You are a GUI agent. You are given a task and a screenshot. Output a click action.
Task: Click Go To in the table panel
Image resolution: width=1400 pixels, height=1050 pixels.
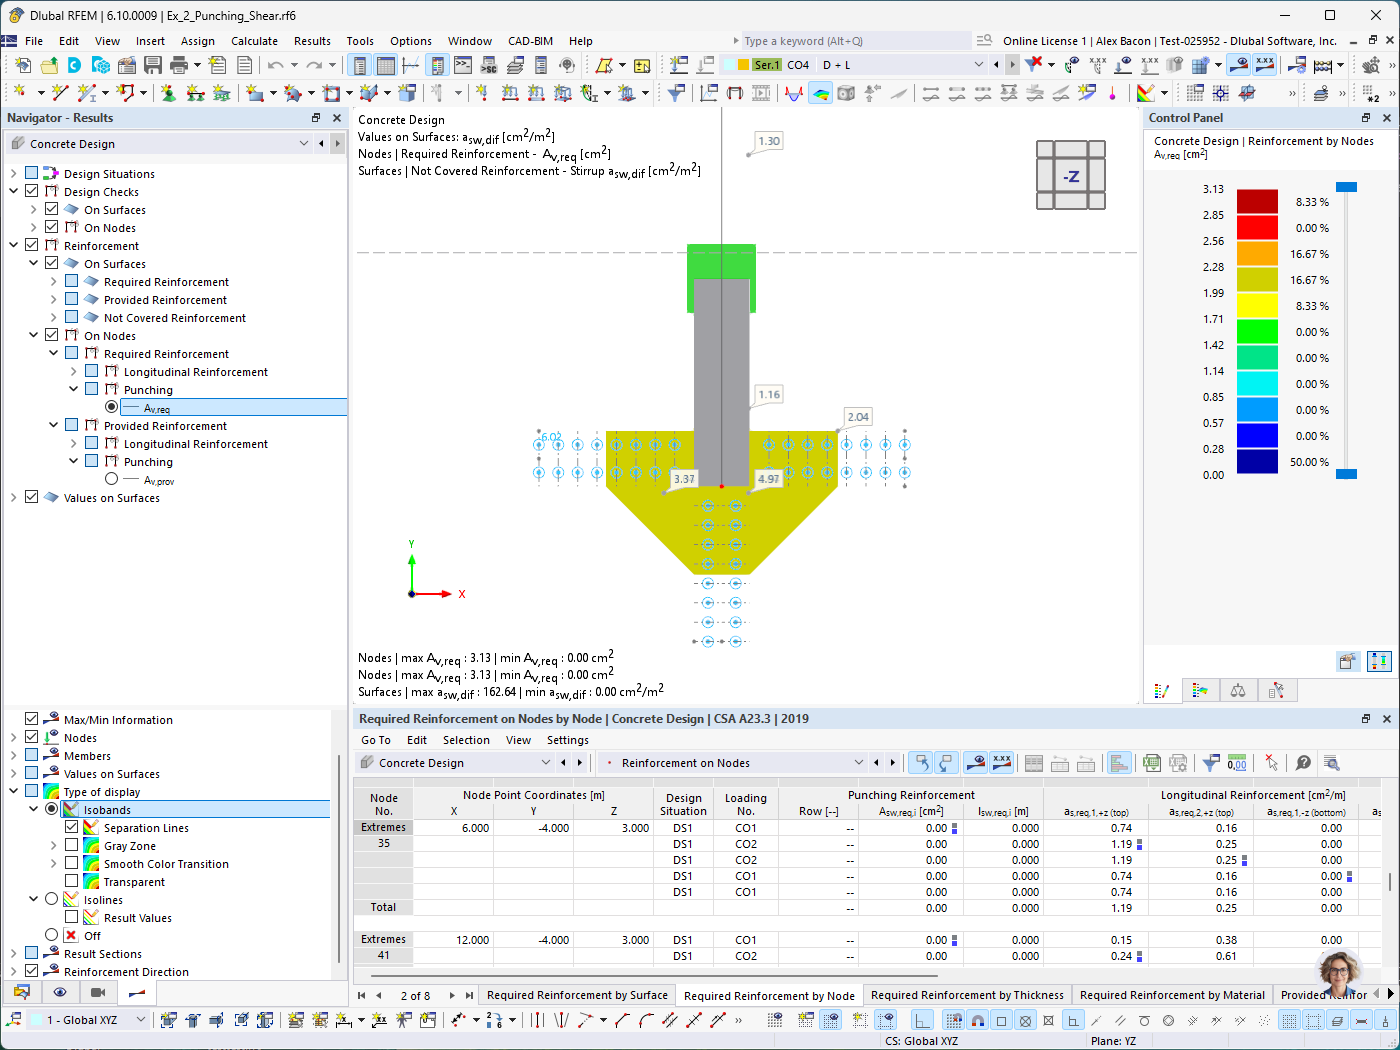(375, 740)
